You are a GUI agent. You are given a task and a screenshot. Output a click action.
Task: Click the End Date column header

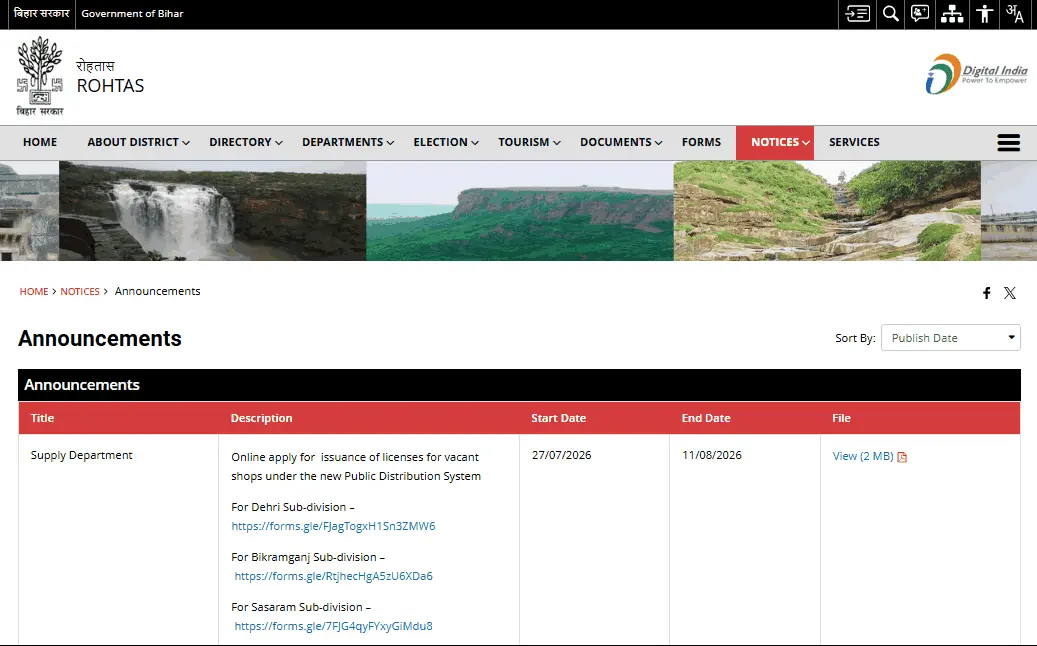point(706,418)
